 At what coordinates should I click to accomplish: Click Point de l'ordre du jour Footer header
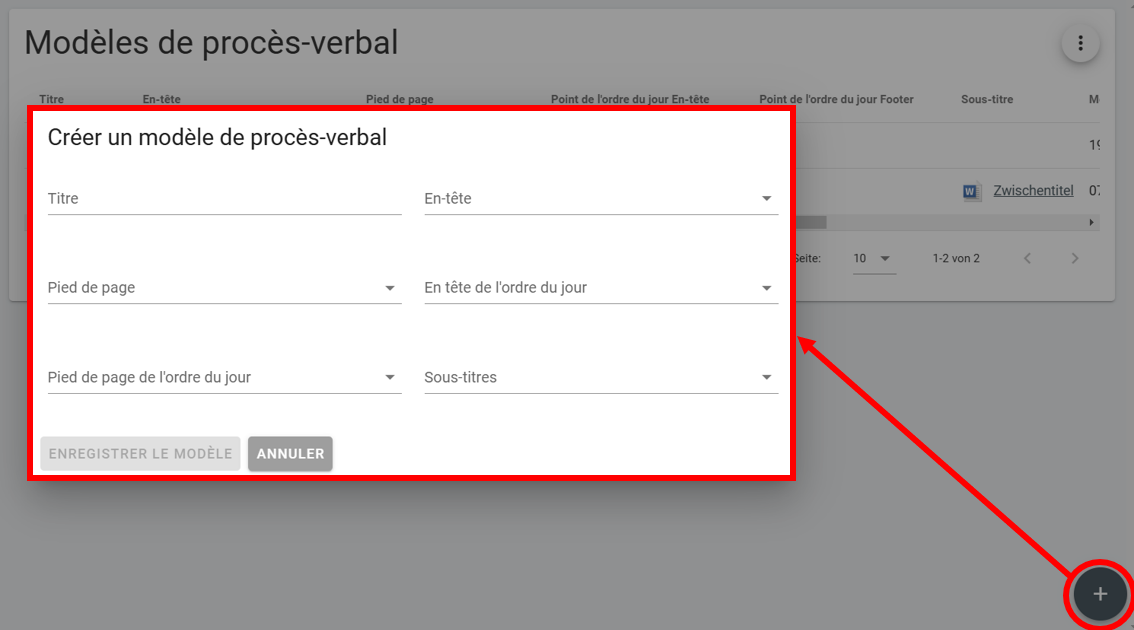(836, 99)
